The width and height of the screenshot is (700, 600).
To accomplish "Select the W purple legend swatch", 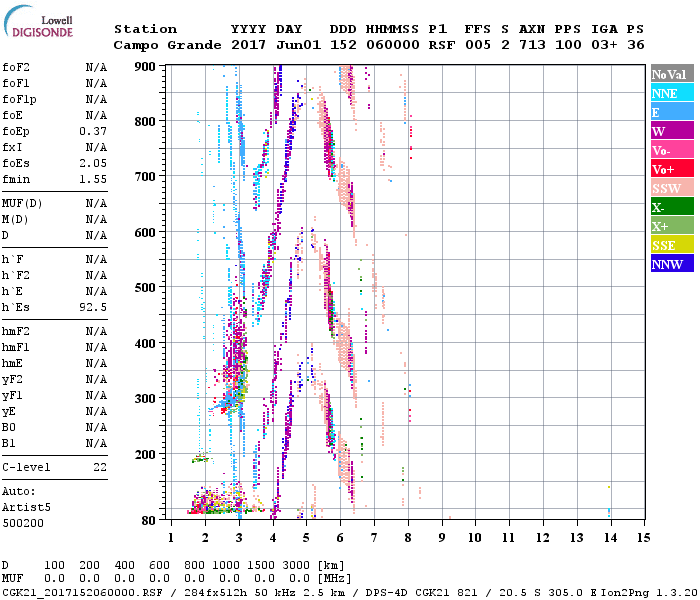I will click(x=672, y=131).
